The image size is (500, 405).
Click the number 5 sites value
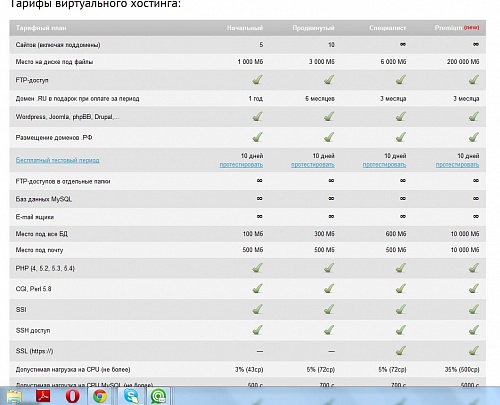pyautogui.click(x=261, y=45)
